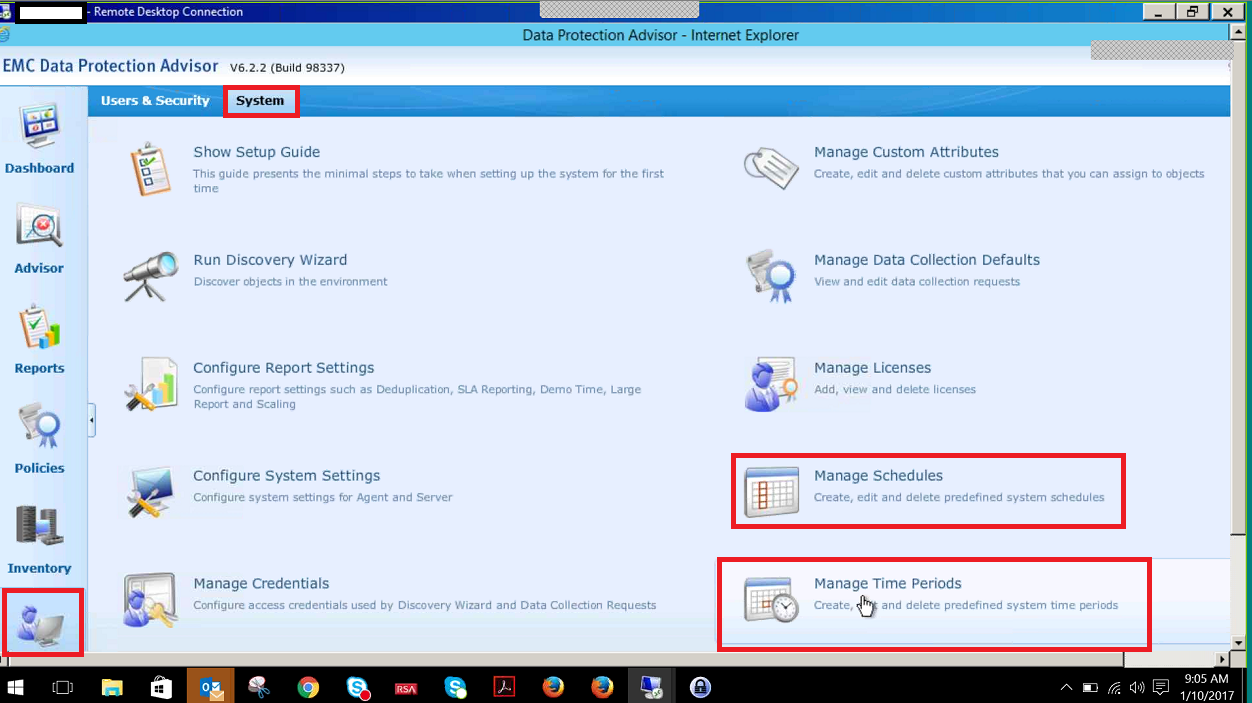Open the Dashboard section in the sidebar

39,139
